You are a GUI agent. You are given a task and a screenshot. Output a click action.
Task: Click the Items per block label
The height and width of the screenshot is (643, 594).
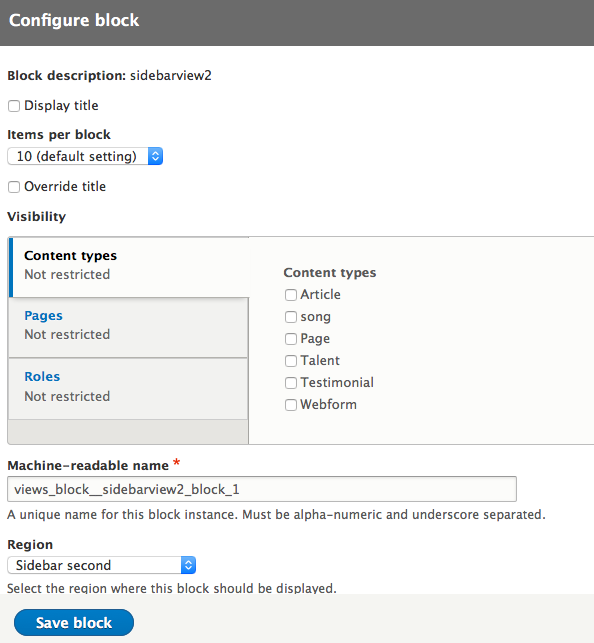(x=59, y=135)
